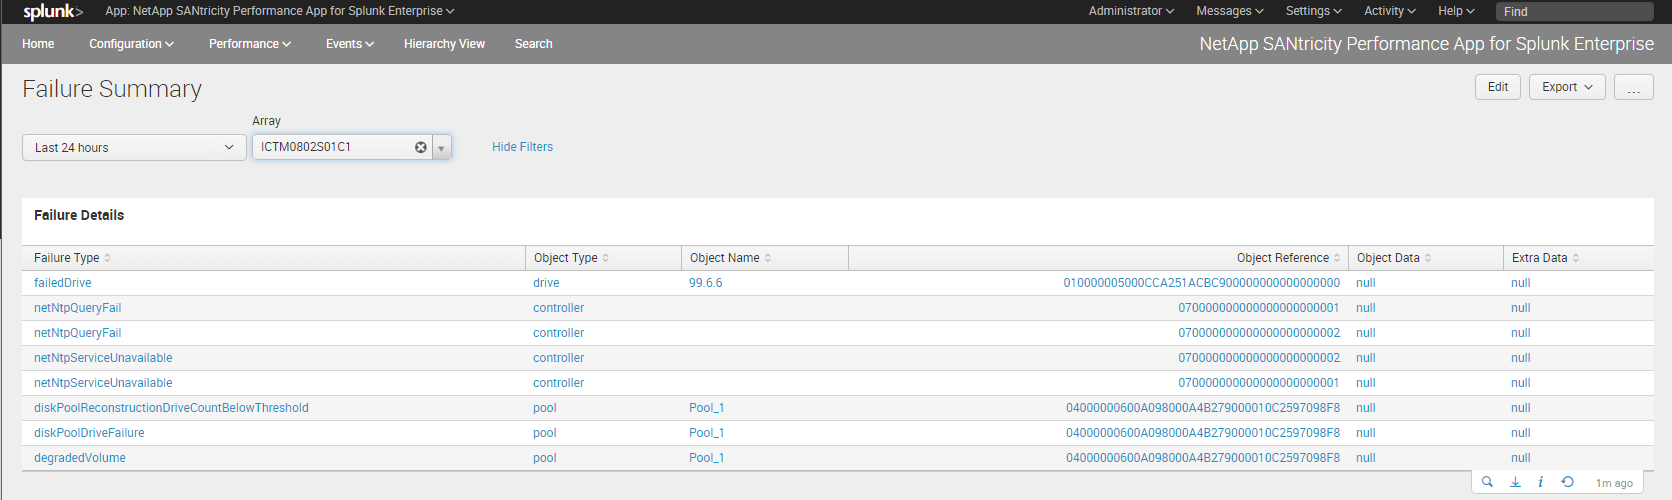Open the Configuration menu
The height and width of the screenshot is (500, 1672).
click(x=131, y=44)
